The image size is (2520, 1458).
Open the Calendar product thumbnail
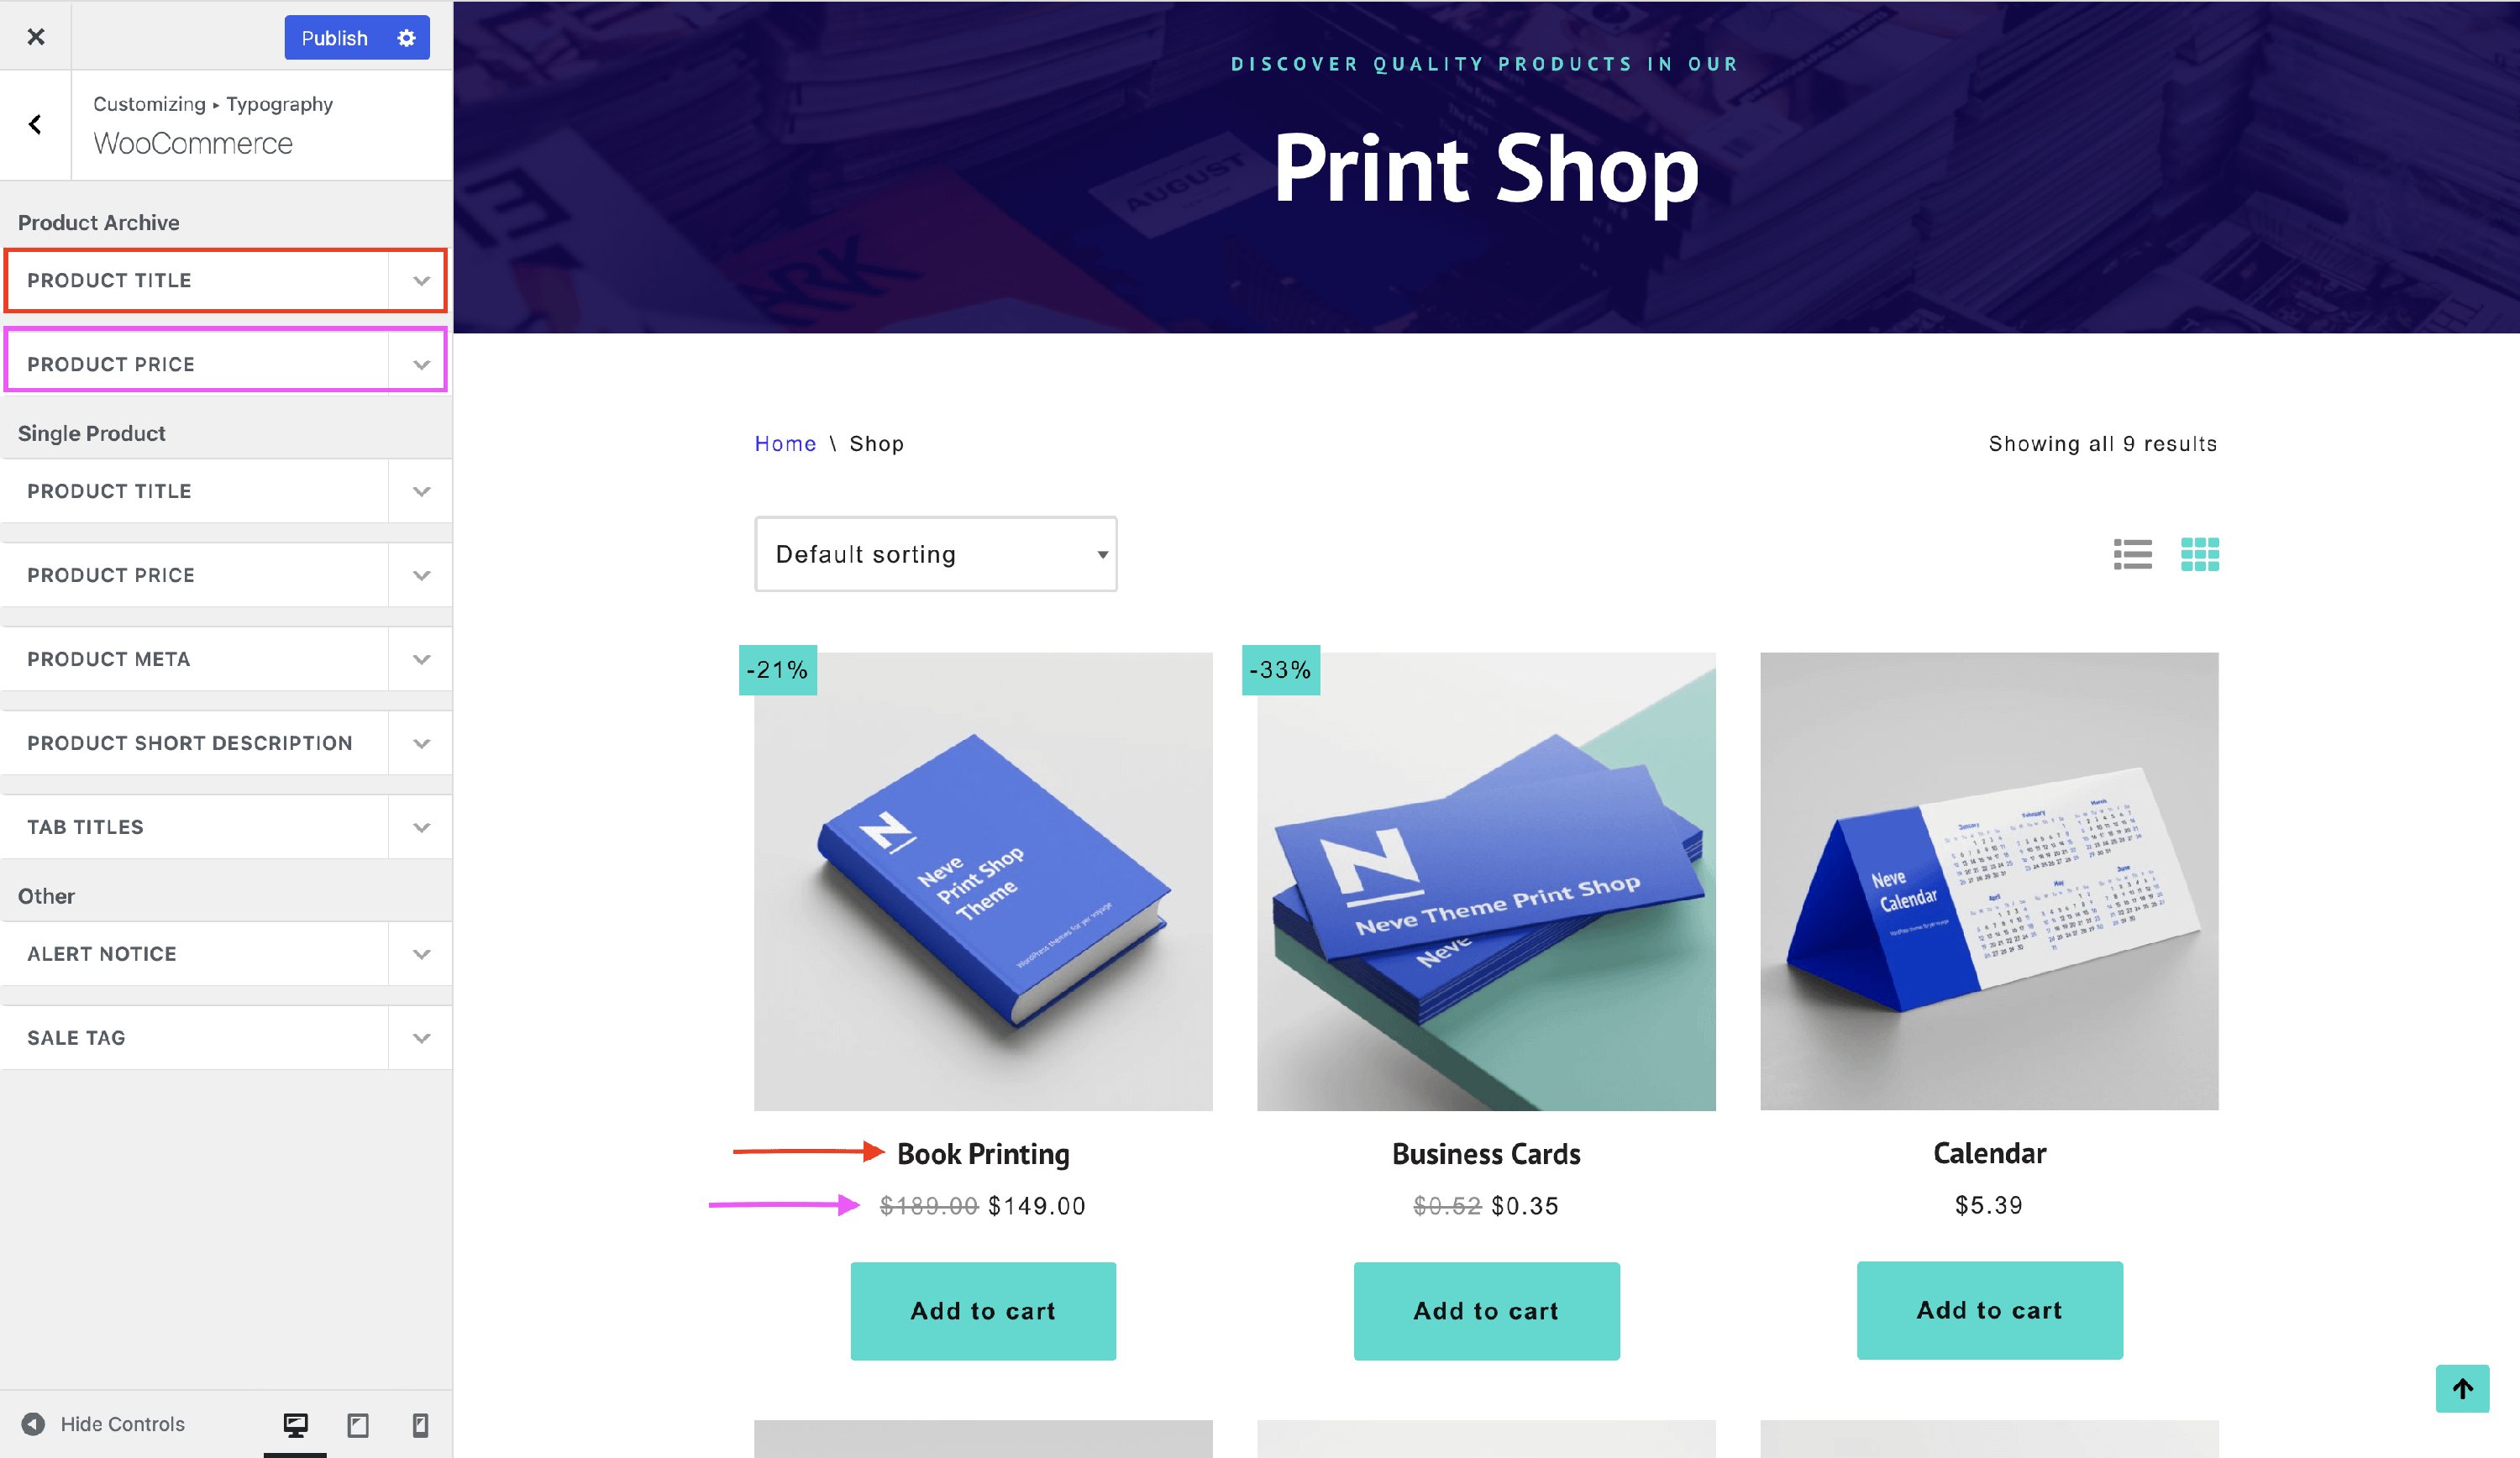[x=1989, y=881]
